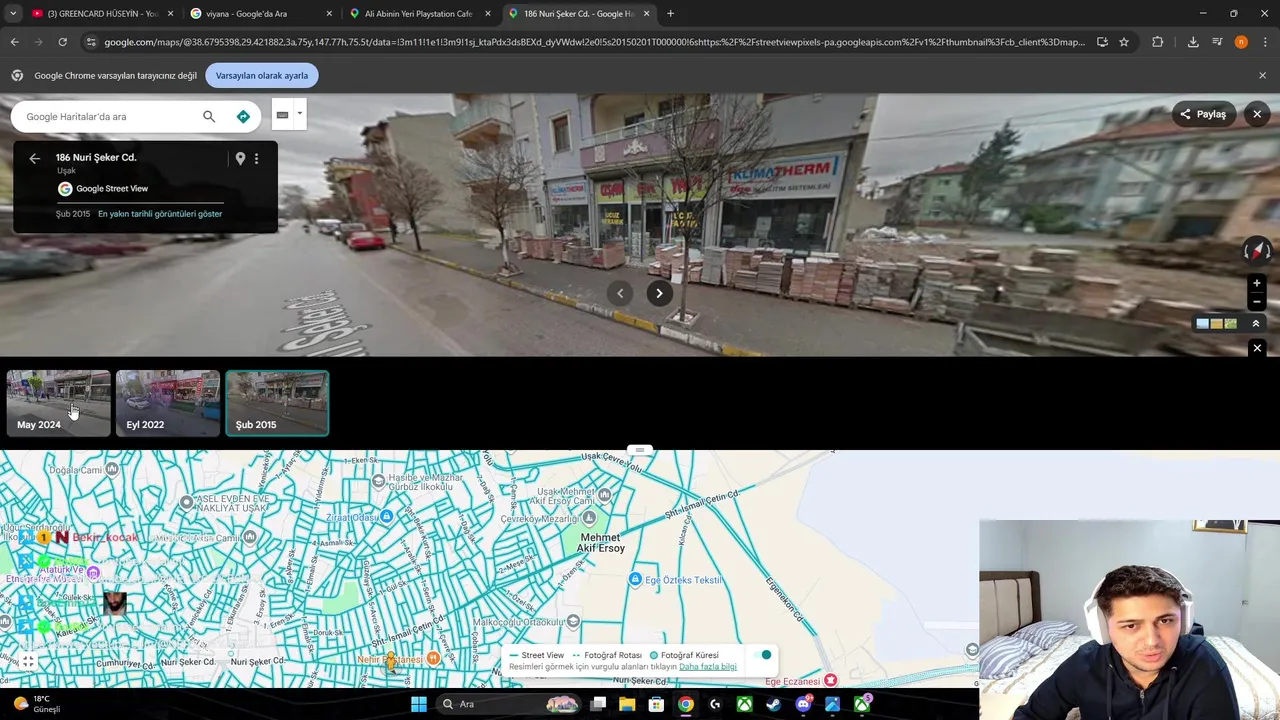Close the timeline panel with the lower X
Screen dimensions: 1280x720
tap(1257, 348)
